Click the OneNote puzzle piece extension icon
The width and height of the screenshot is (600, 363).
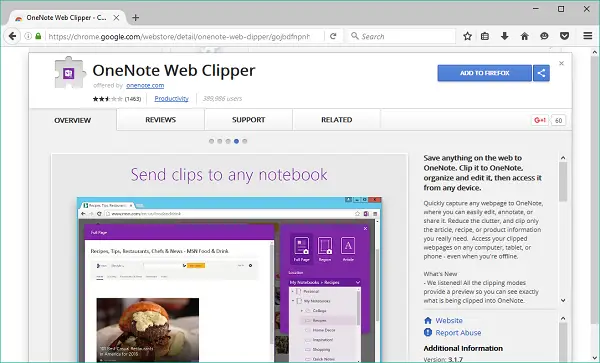pyautogui.click(x=69, y=73)
